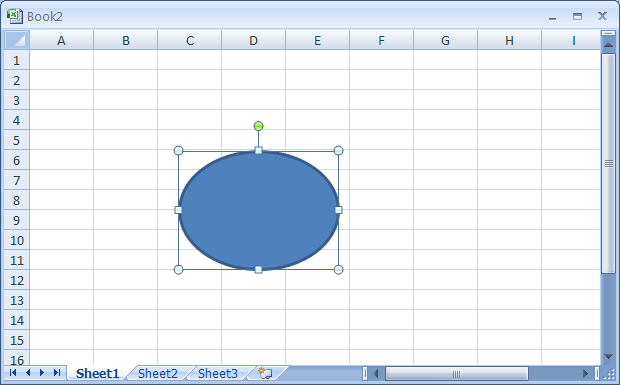This screenshot has height=385, width=620.
Task: Select row 7 header
Action: 17,180
